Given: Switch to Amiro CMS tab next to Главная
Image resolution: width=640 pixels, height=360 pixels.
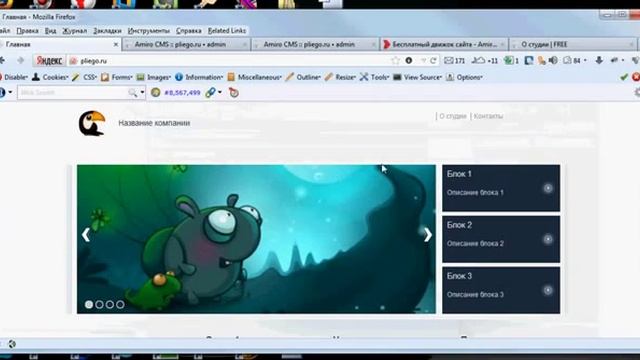Looking at the screenshot, I should point(186,44).
